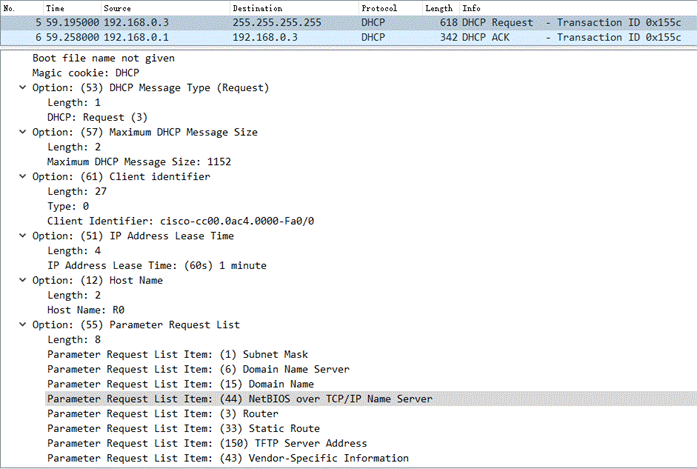Select the Subnet Mask parameter request item
This screenshot has height=469, width=697.
click(177, 354)
